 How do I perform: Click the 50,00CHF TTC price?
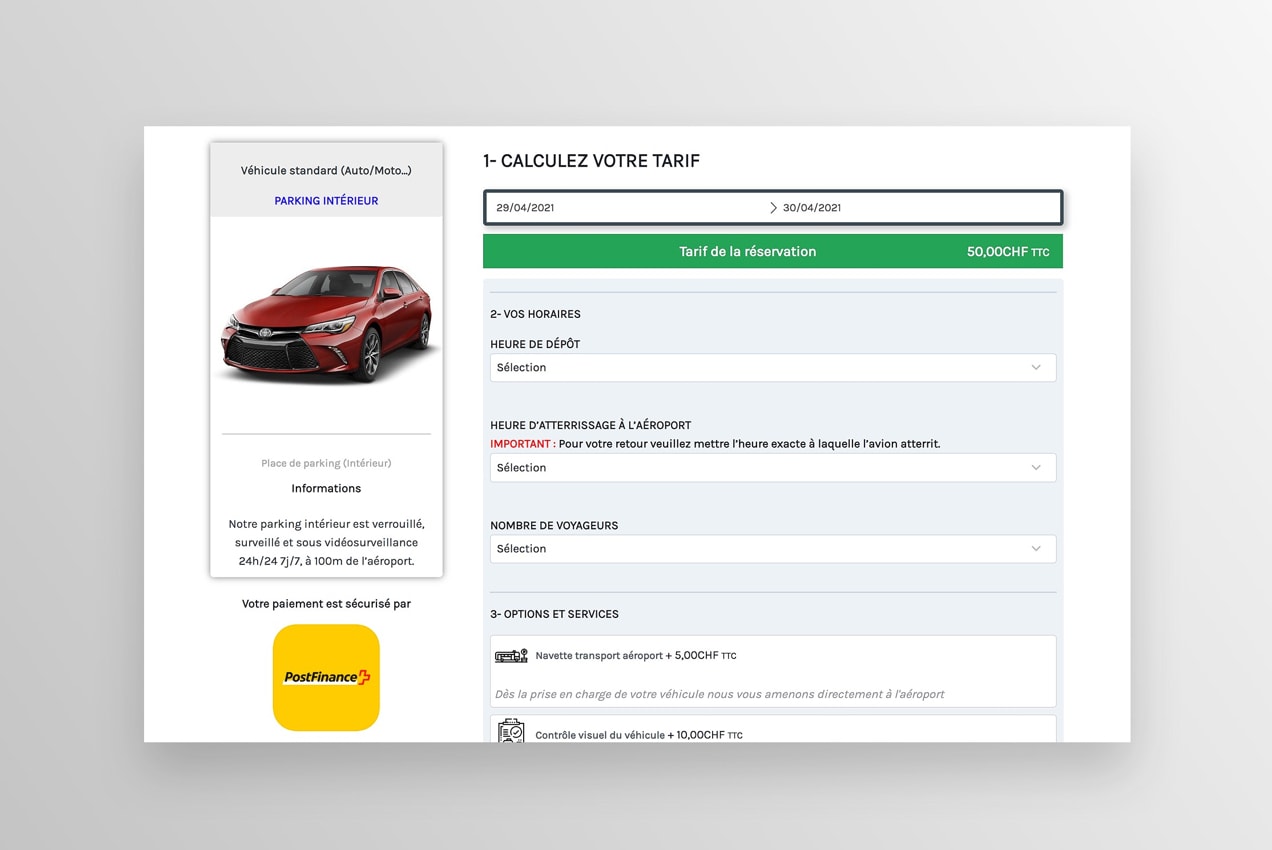click(1007, 252)
